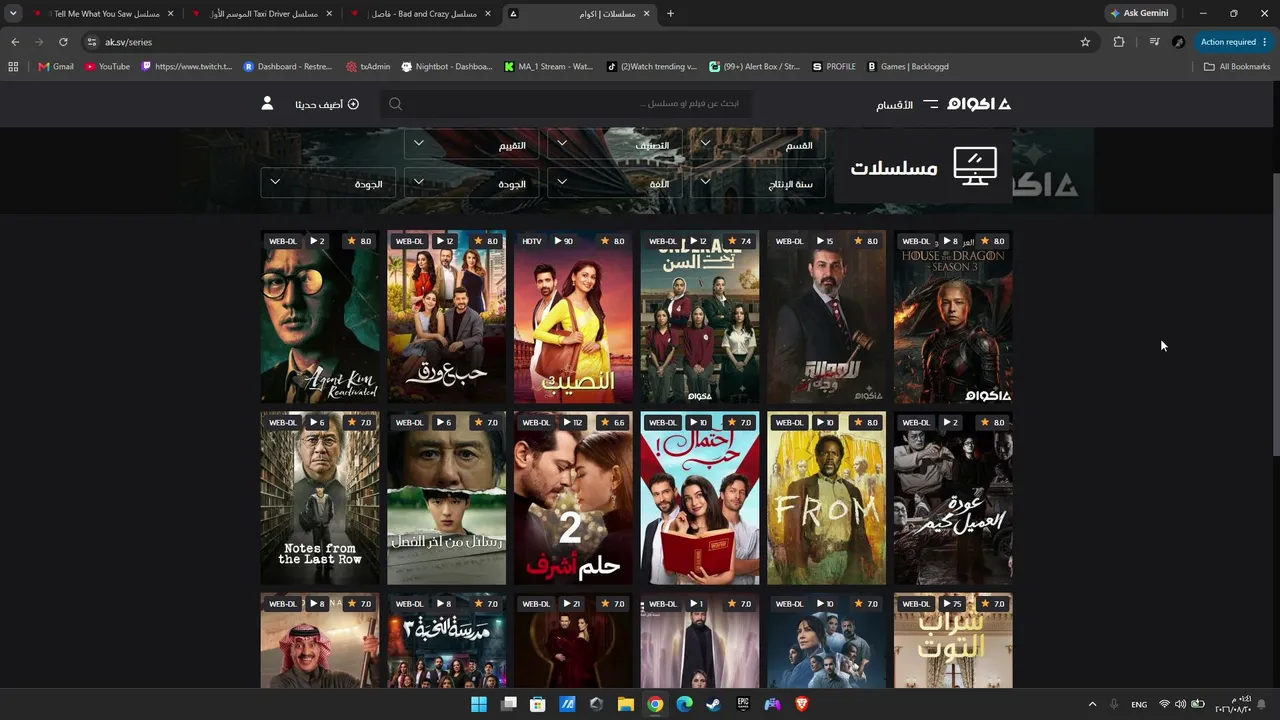Click the Google Chrome taskbar icon
Screen dimensions: 1280x720
tap(655, 704)
